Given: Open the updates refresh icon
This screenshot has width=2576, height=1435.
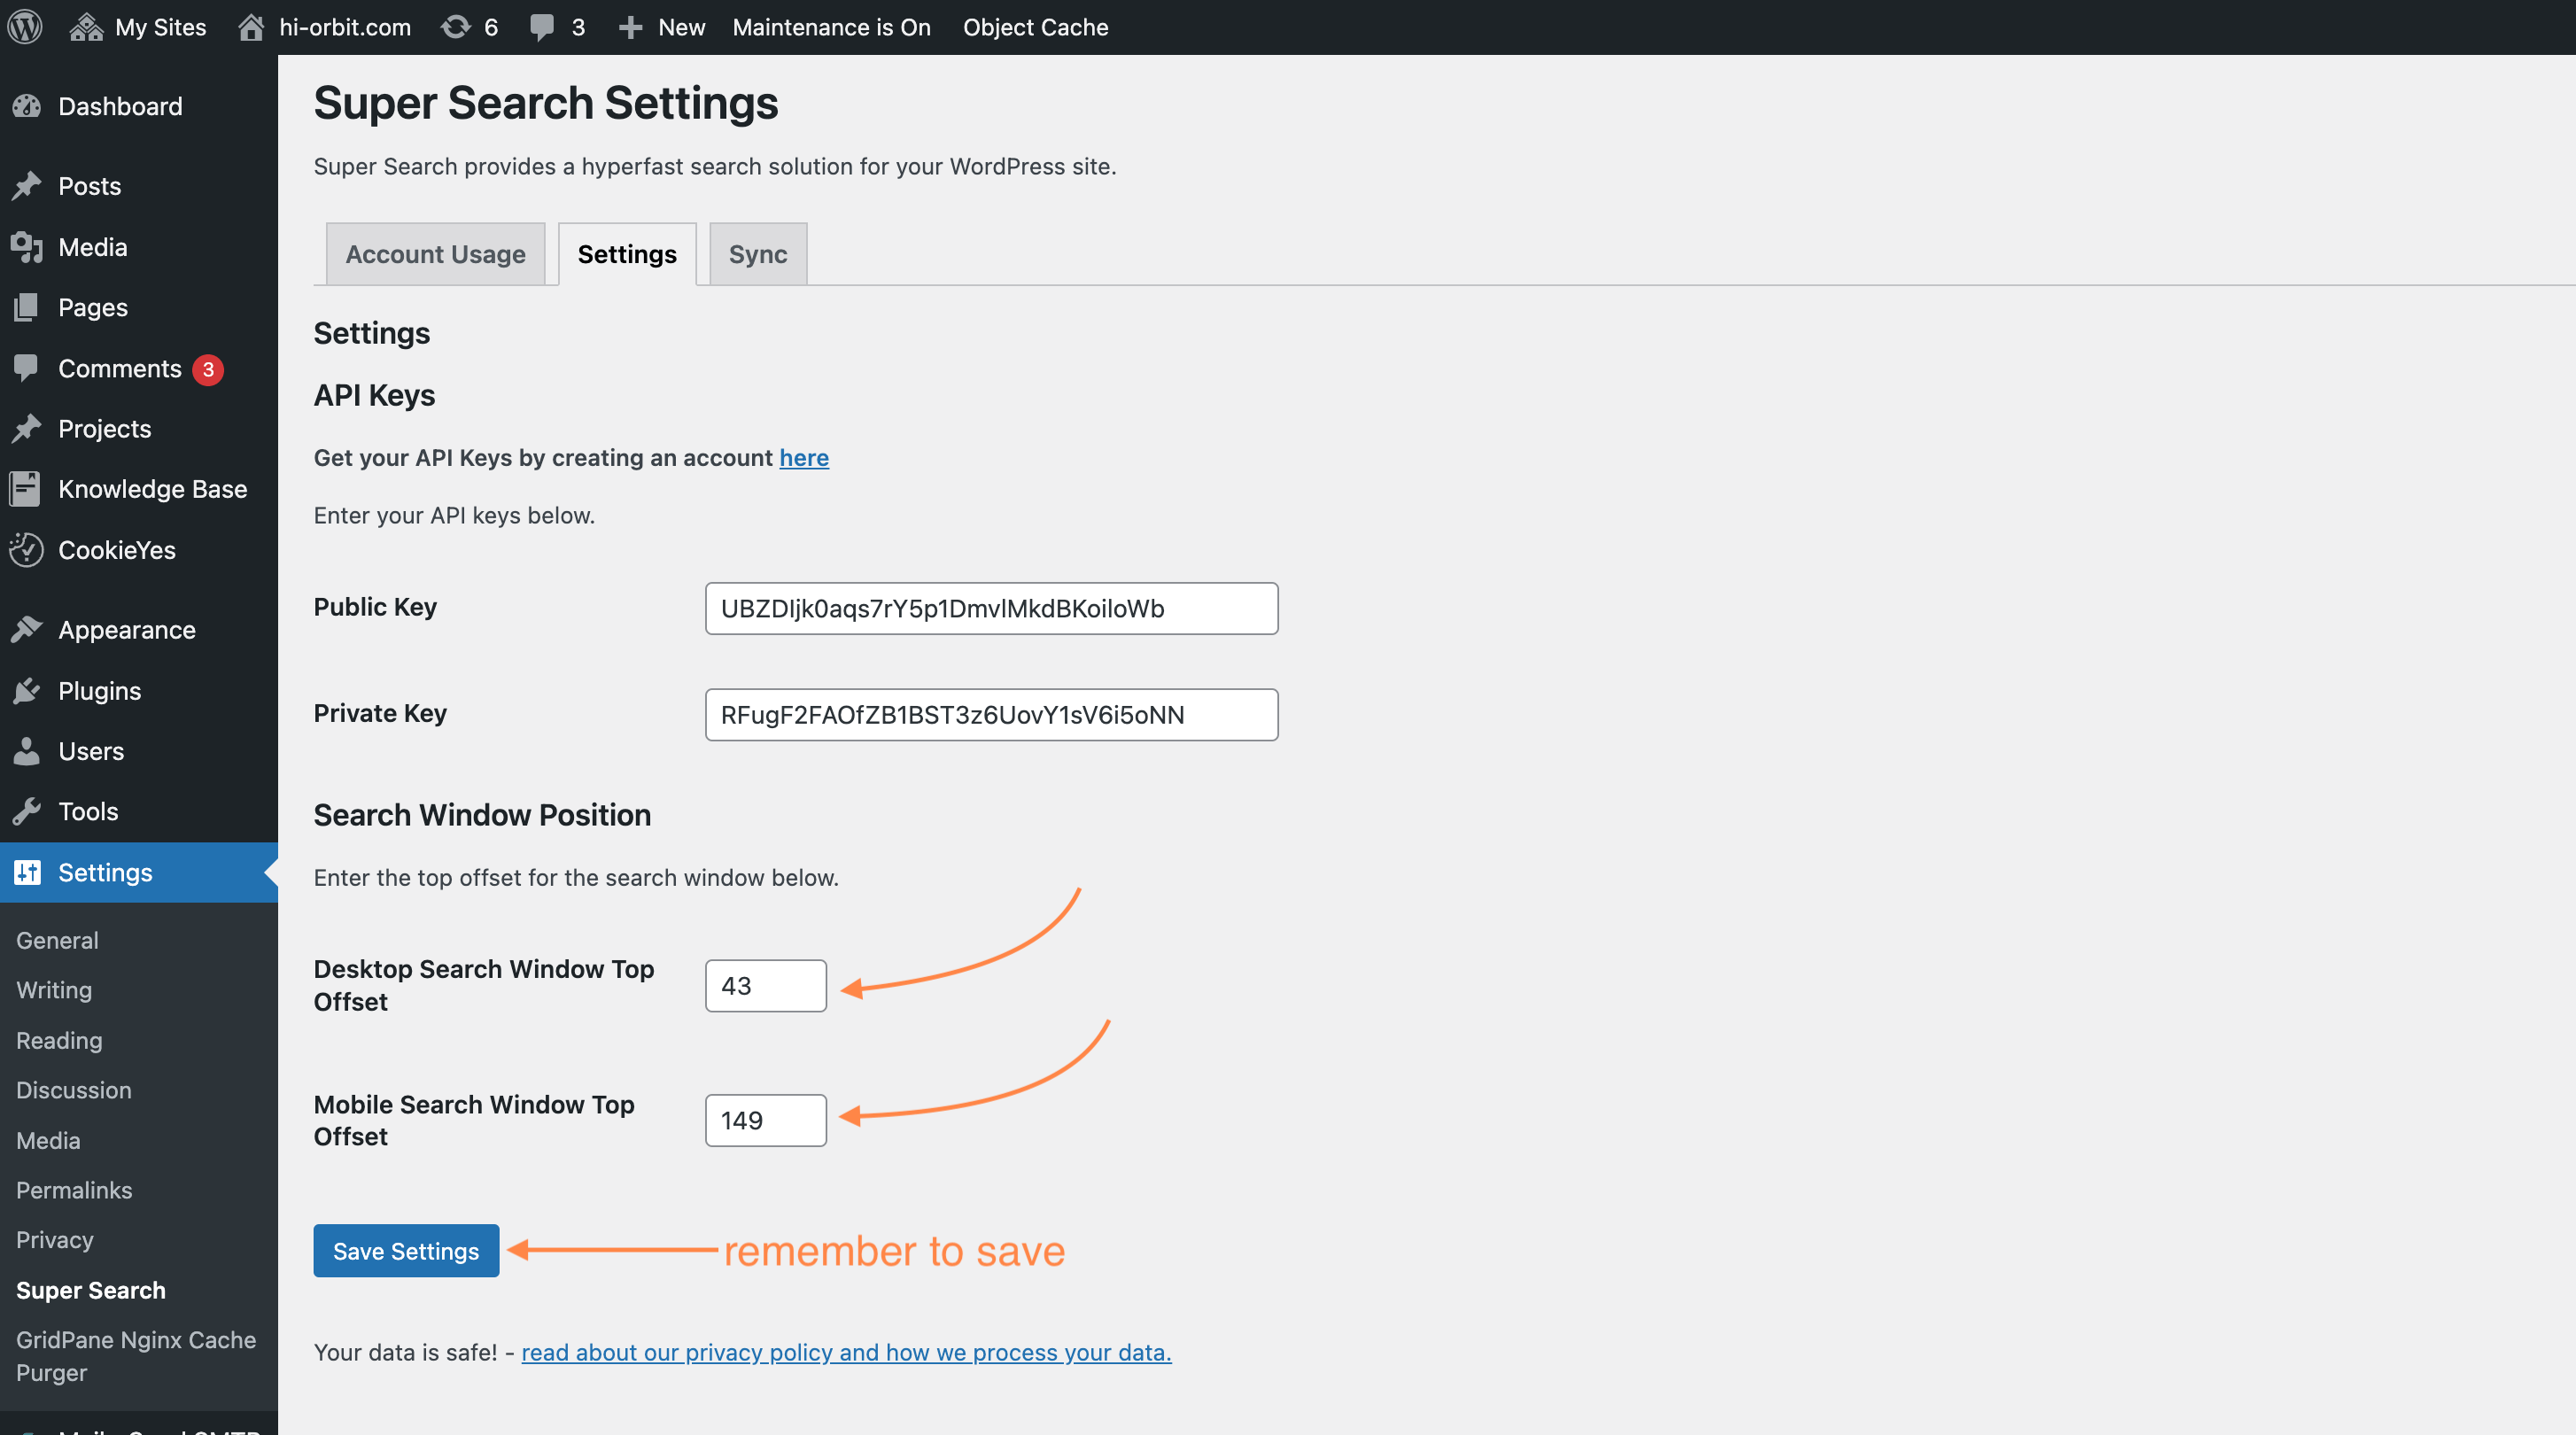Looking at the screenshot, I should (x=456, y=27).
